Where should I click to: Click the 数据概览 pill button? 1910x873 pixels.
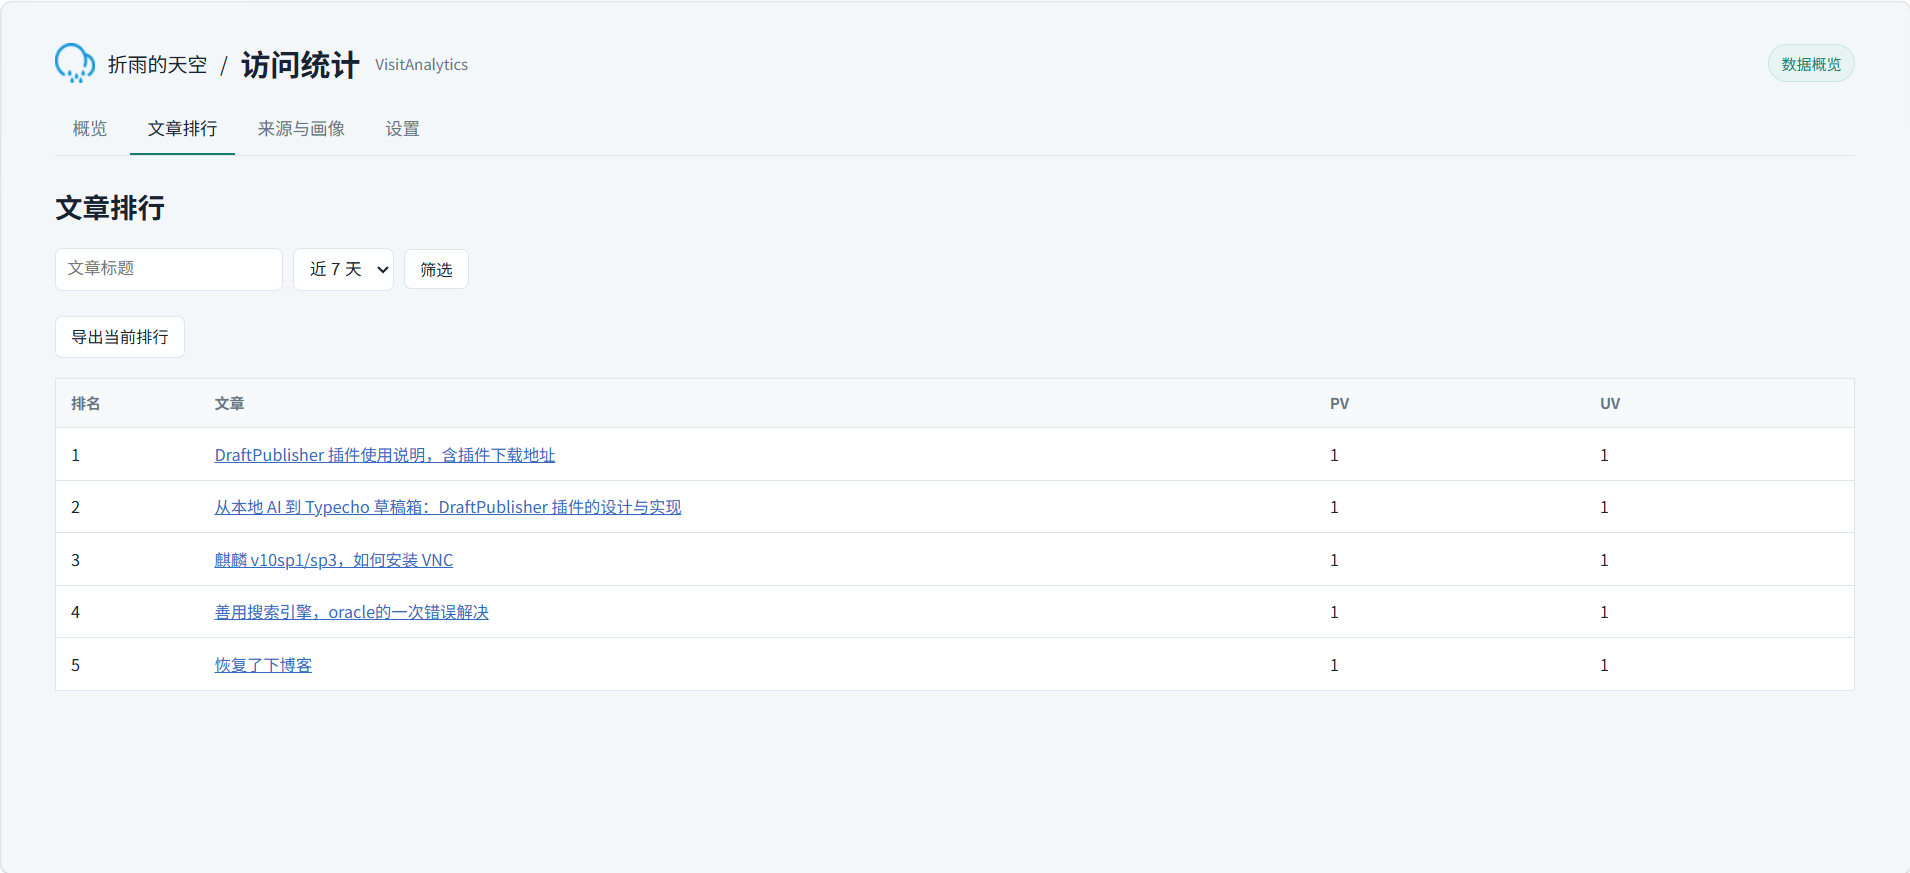[x=1811, y=64]
